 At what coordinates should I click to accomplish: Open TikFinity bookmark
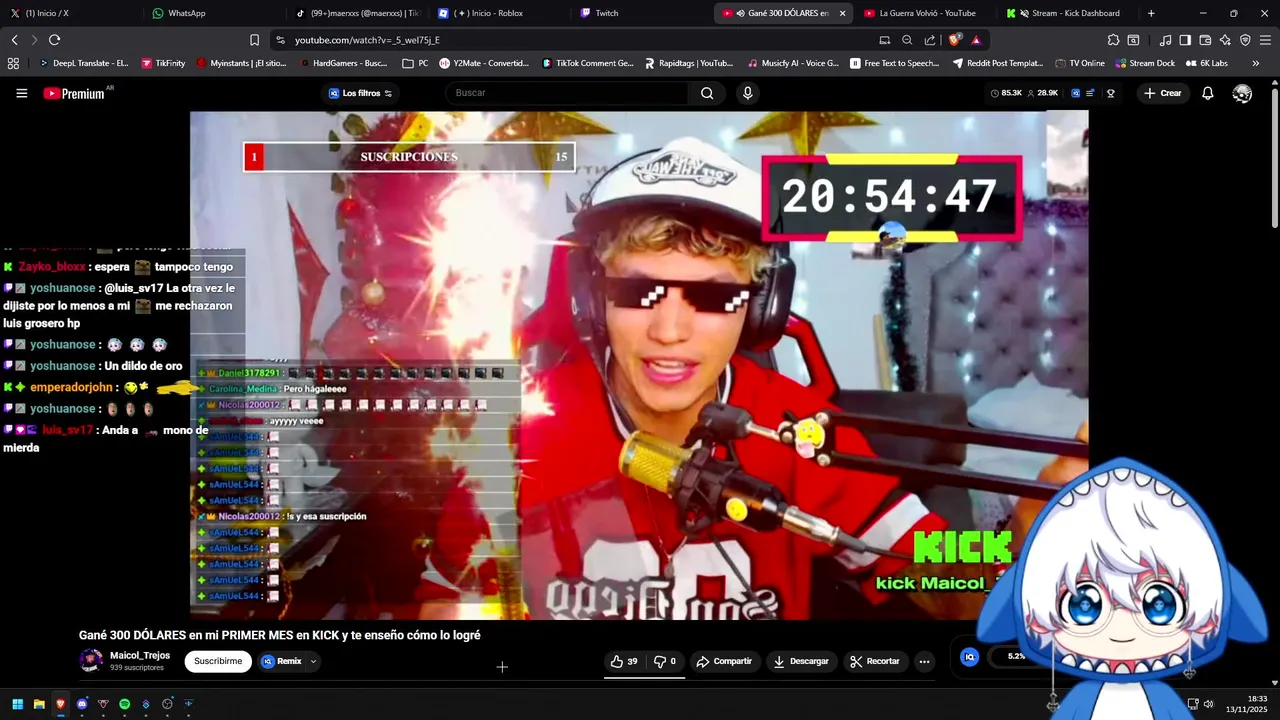point(163,63)
